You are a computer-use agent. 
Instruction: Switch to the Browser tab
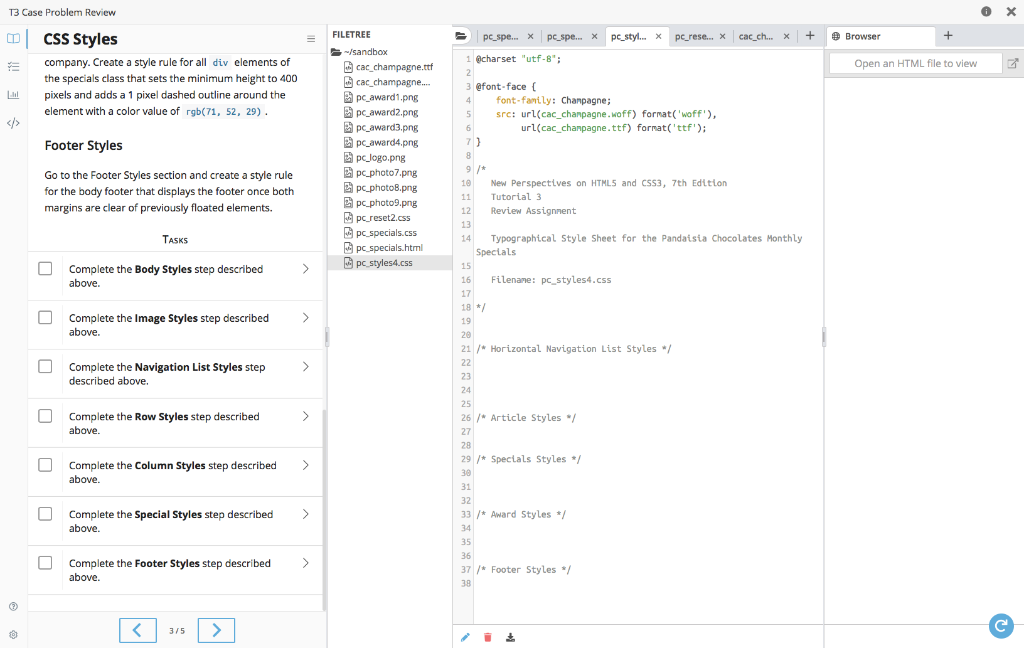point(863,36)
